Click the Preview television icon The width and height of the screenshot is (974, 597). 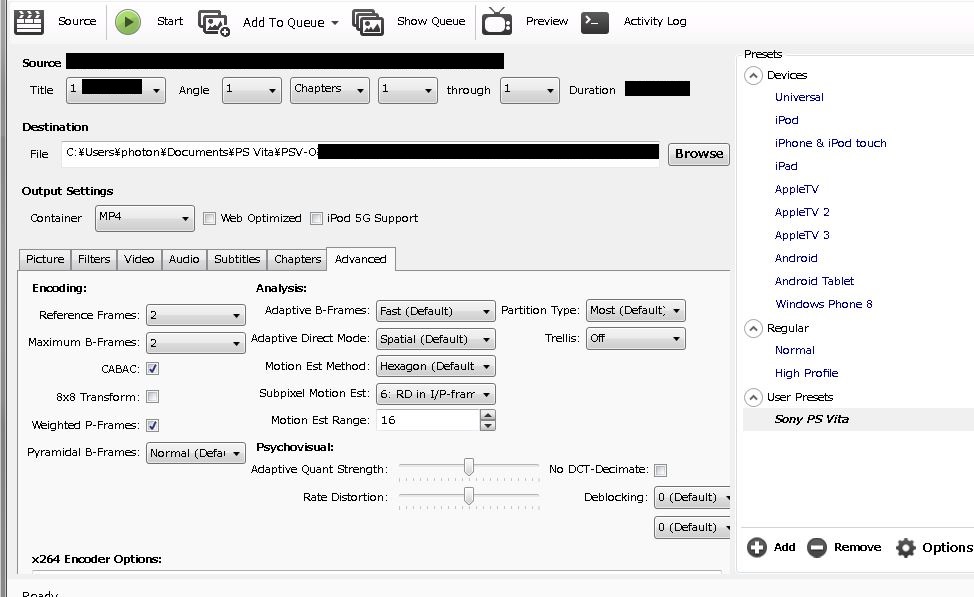497,21
